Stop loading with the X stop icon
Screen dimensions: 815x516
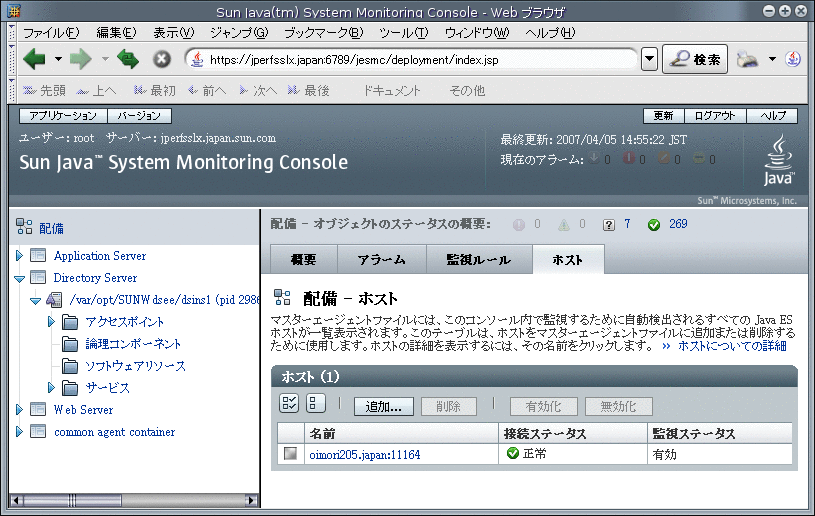click(162, 59)
